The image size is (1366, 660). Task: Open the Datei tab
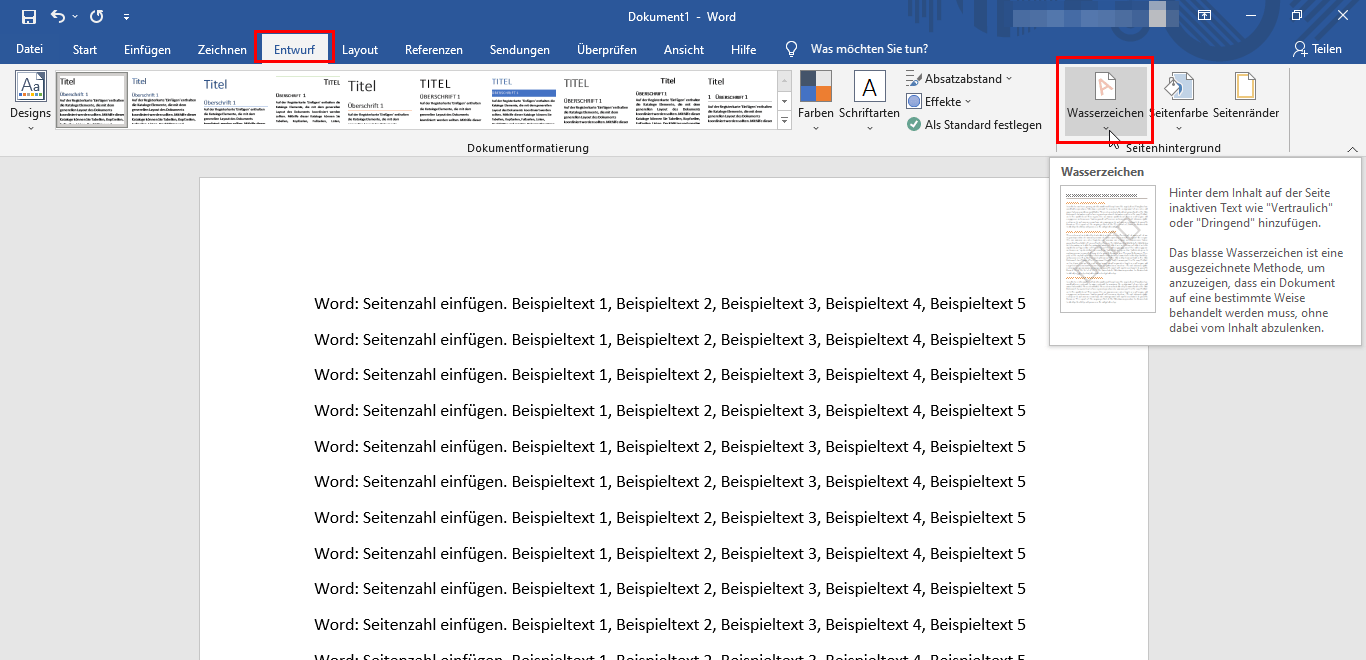click(30, 49)
